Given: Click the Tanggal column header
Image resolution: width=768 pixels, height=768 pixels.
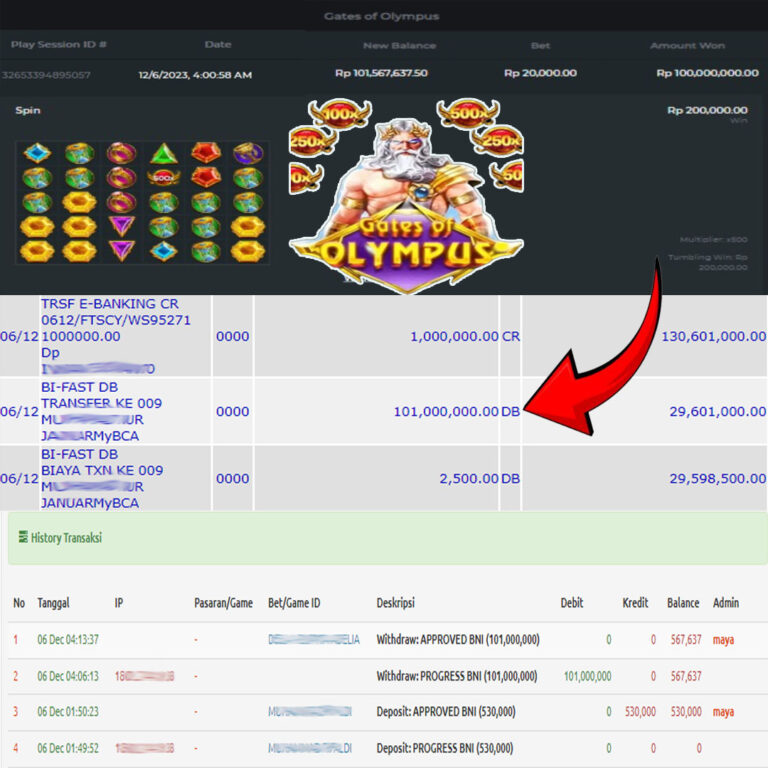Looking at the screenshot, I should [x=54, y=603].
